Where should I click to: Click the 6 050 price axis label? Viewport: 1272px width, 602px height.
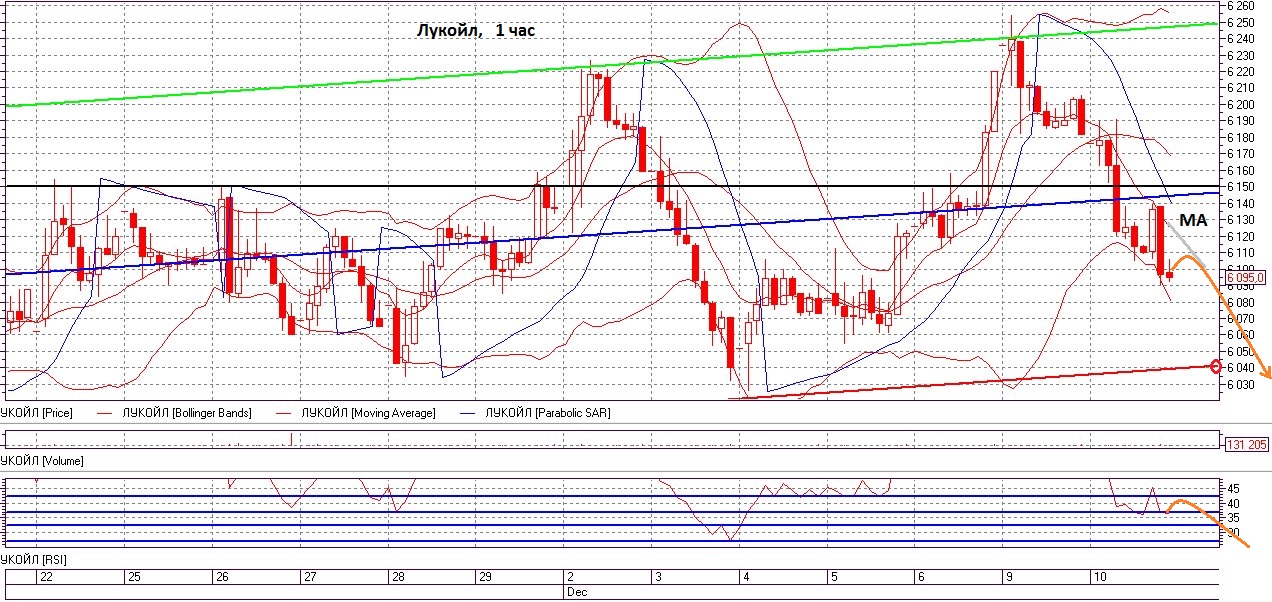[1241, 351]
